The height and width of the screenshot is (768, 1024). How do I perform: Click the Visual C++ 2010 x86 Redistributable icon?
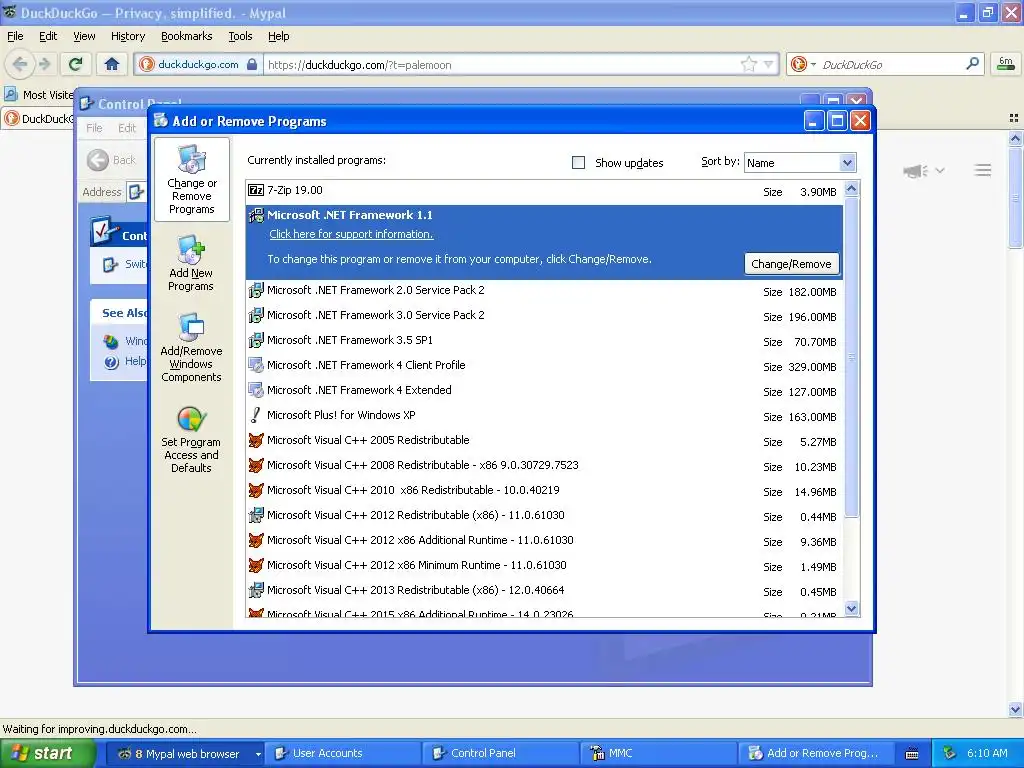tap(256, 490)
